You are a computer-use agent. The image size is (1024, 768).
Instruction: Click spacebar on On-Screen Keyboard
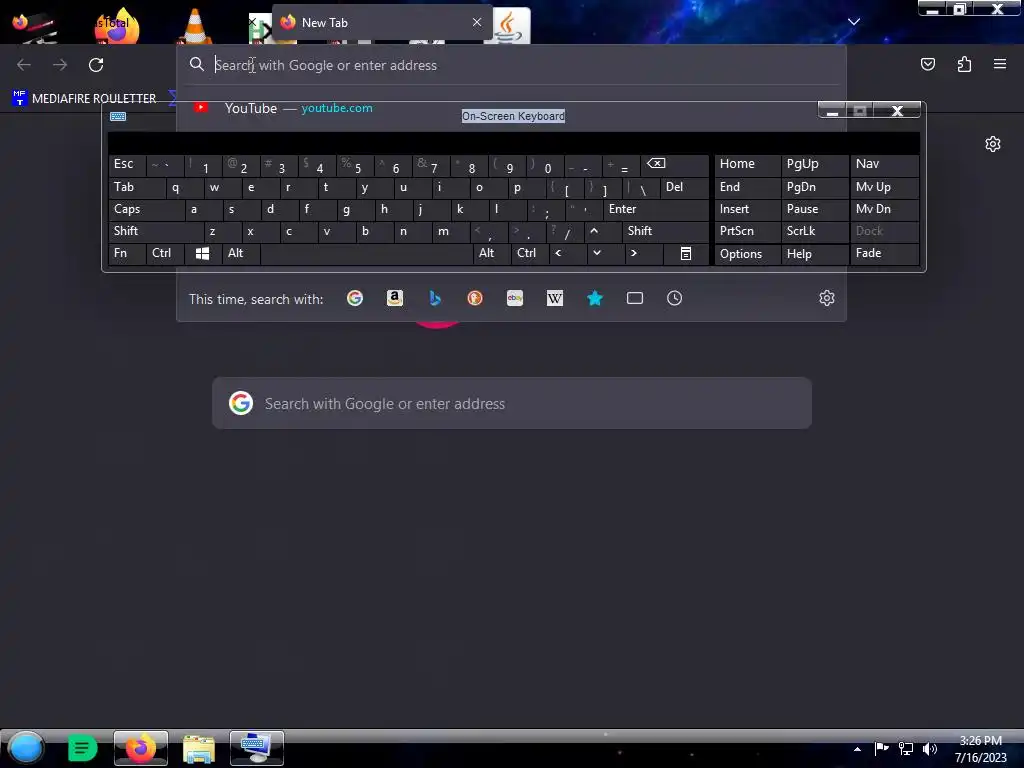coord(366,253)
